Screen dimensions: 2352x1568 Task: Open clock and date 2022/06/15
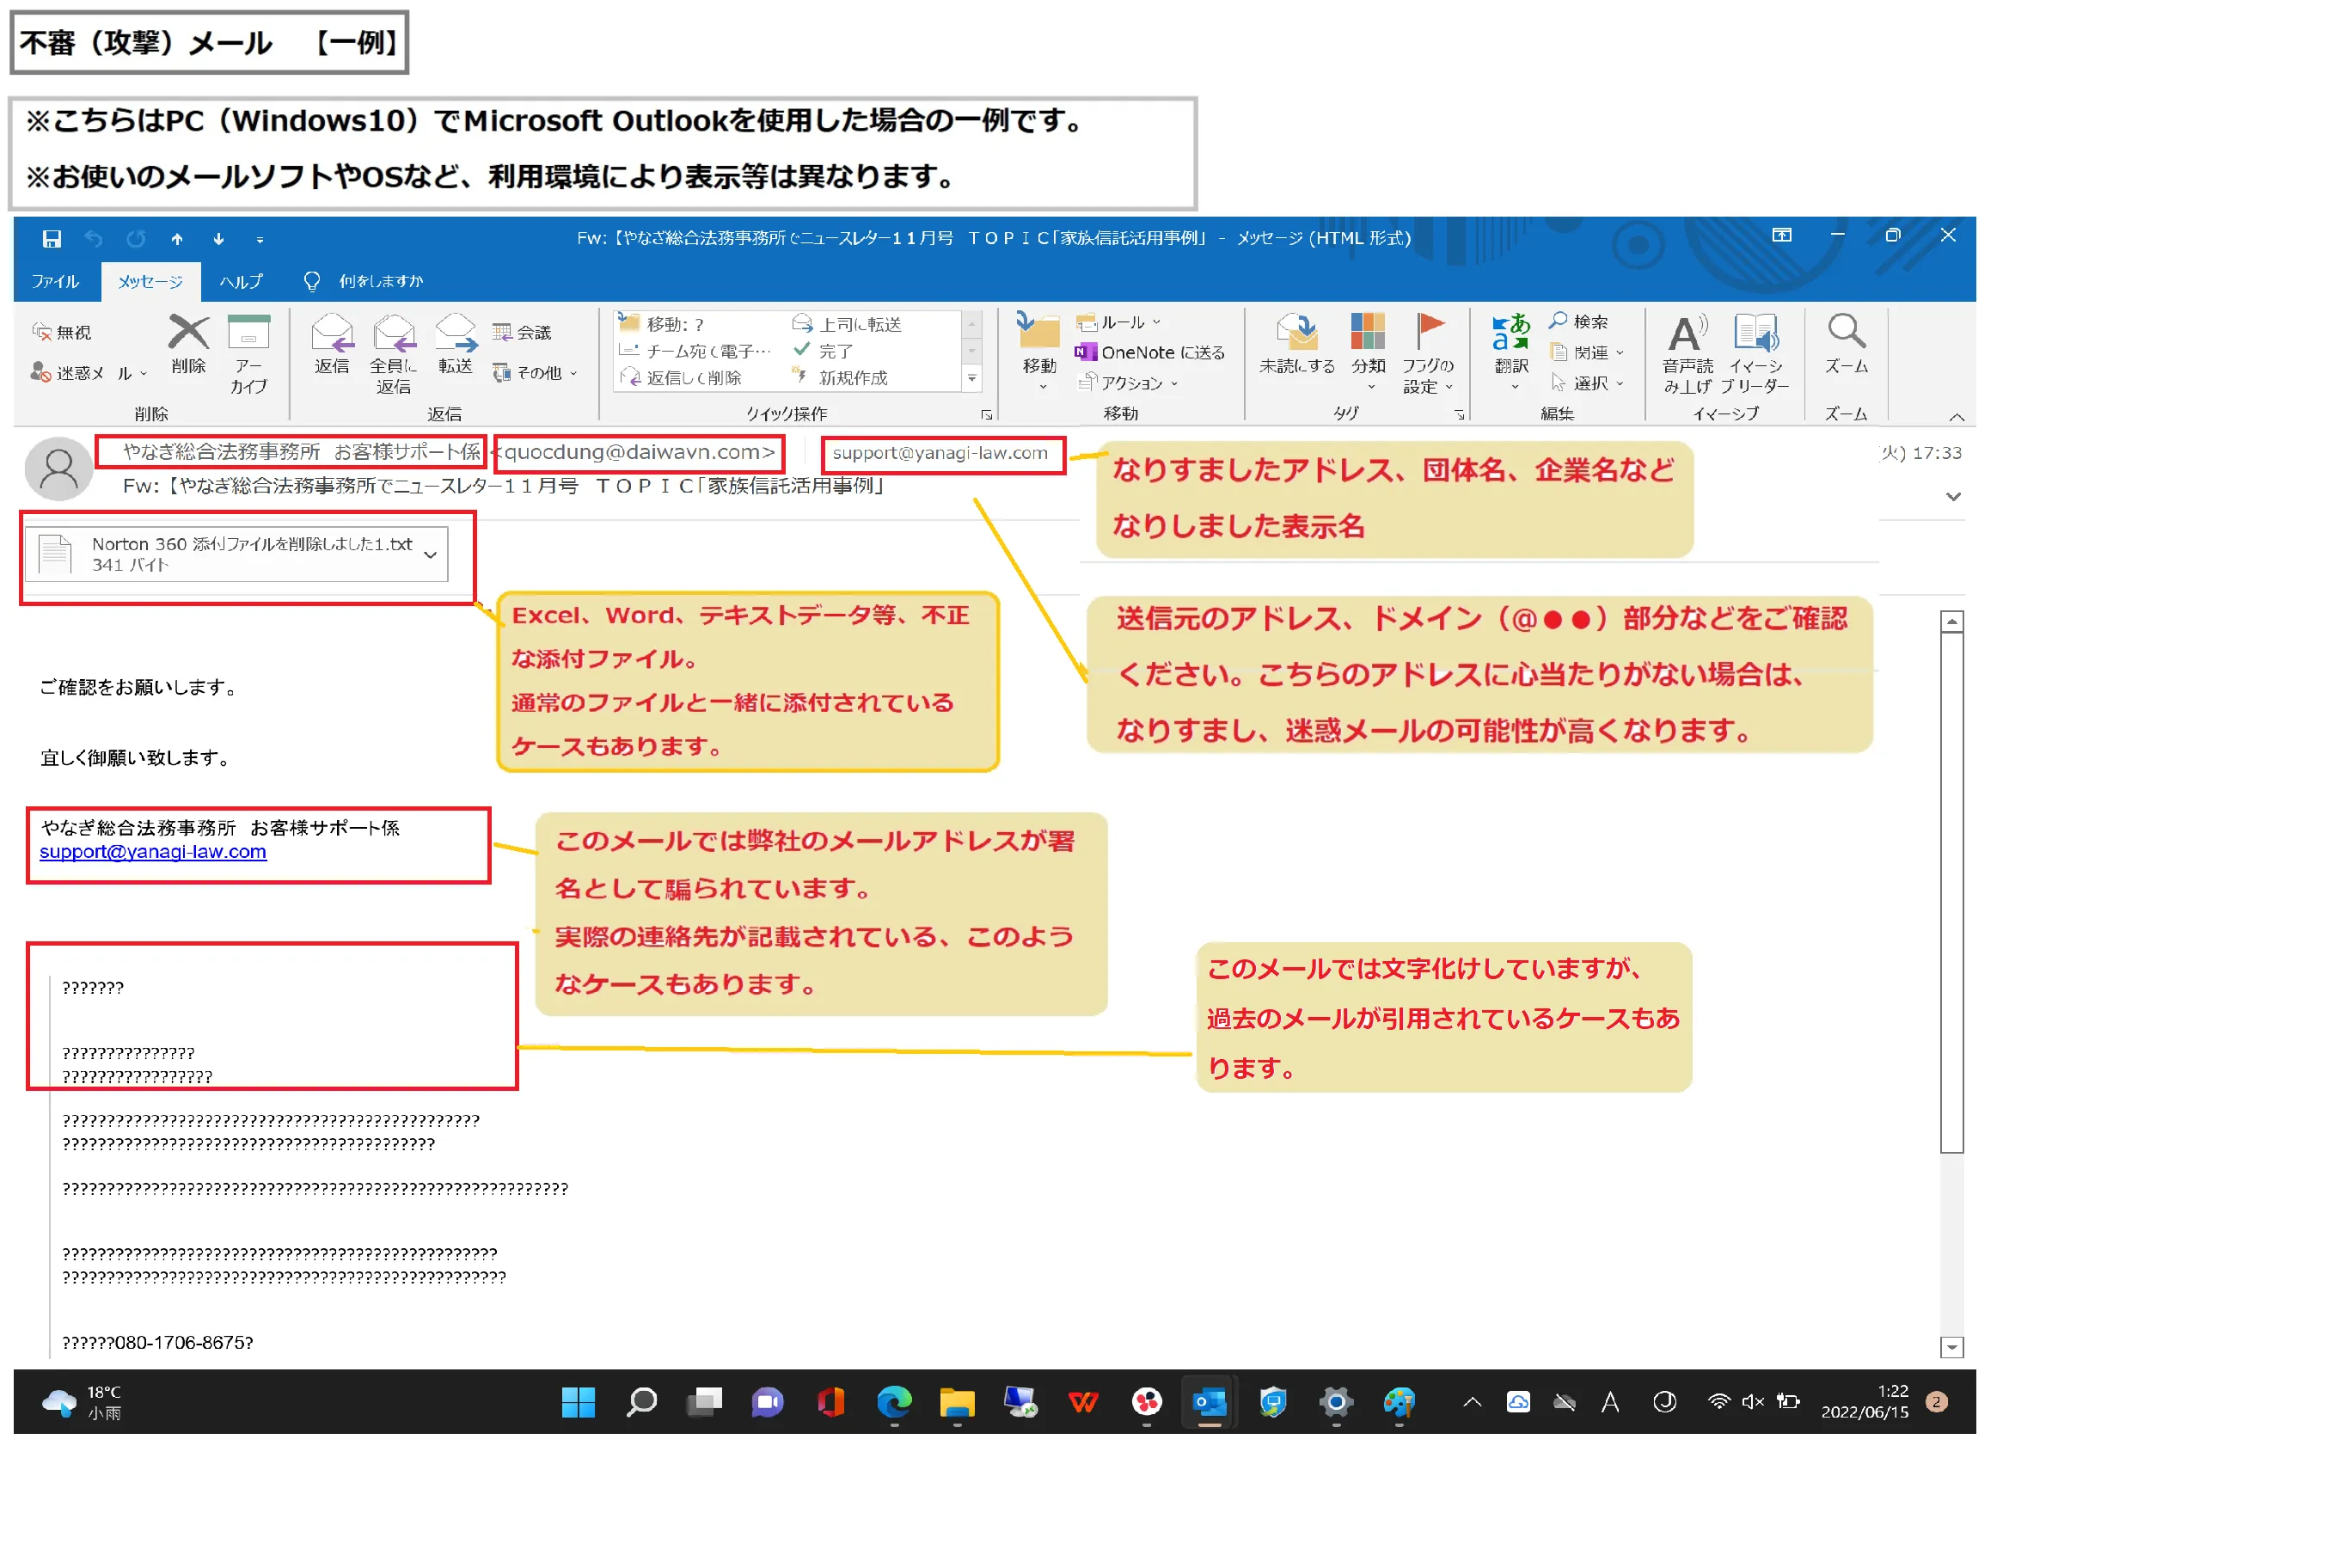click(x=1865, y=1402)
